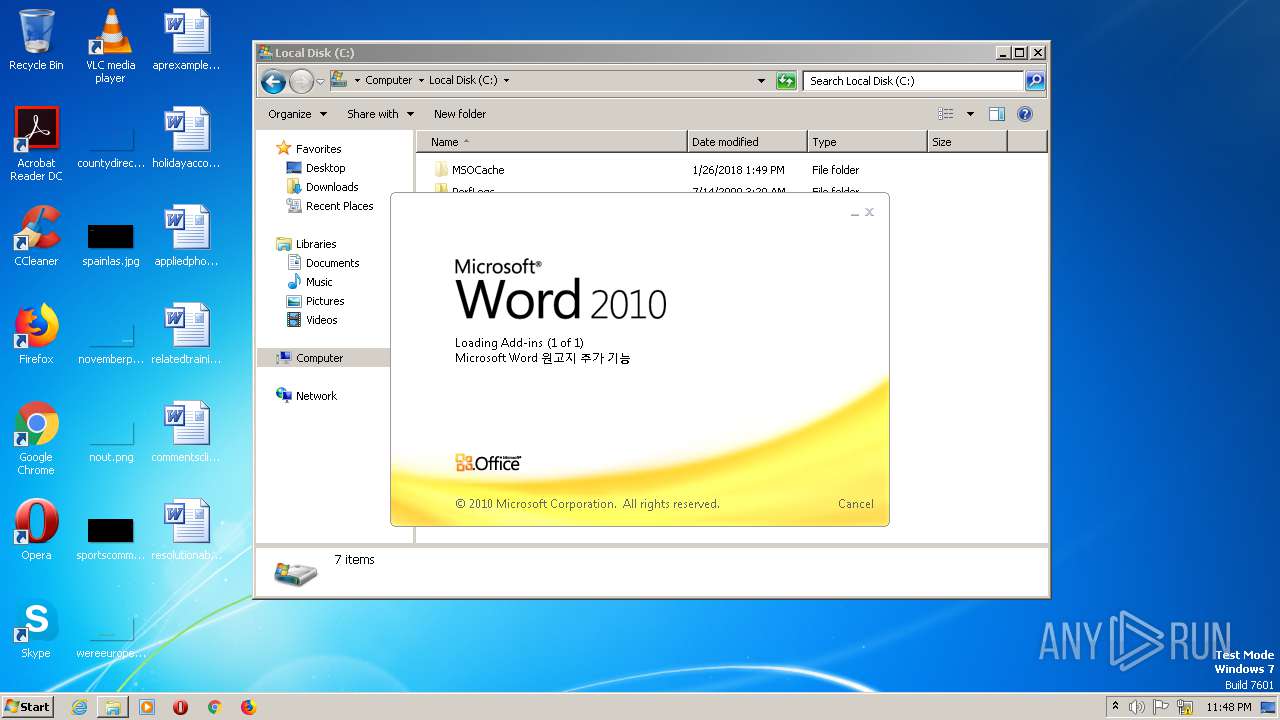Viewport: 1280px width, 720px height.
Task: Open the Organize dropdown menu
Action: 297,114
